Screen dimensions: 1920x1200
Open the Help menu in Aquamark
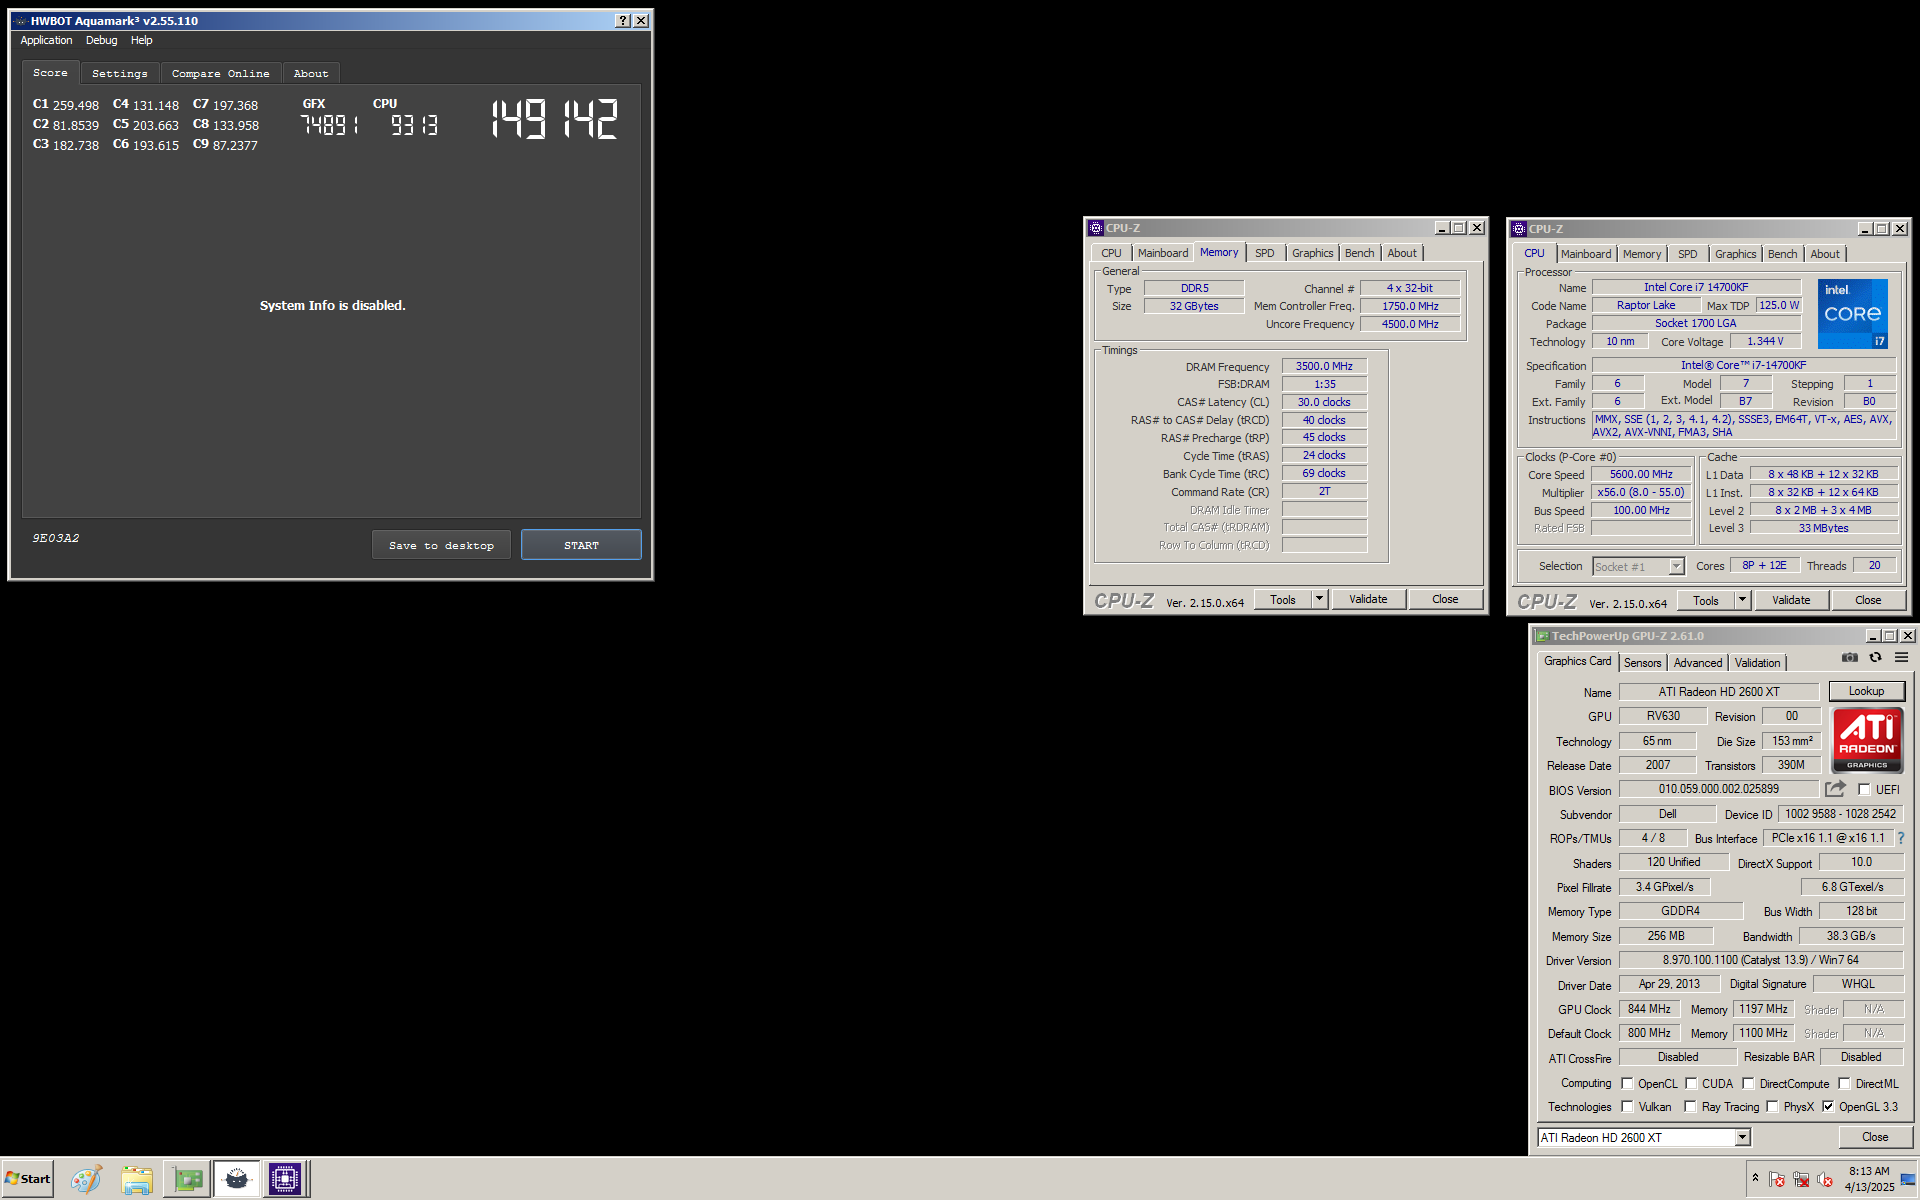pyautogui.click(x=141, y=40)
